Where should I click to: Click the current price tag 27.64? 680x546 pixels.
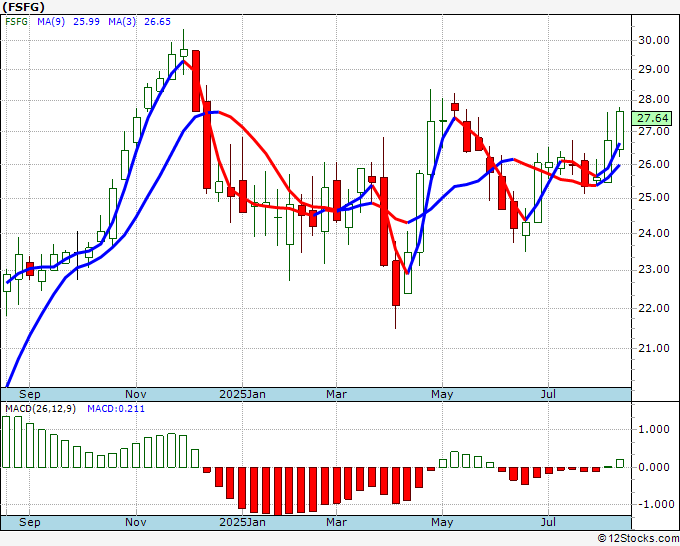(x=652, y=118)
